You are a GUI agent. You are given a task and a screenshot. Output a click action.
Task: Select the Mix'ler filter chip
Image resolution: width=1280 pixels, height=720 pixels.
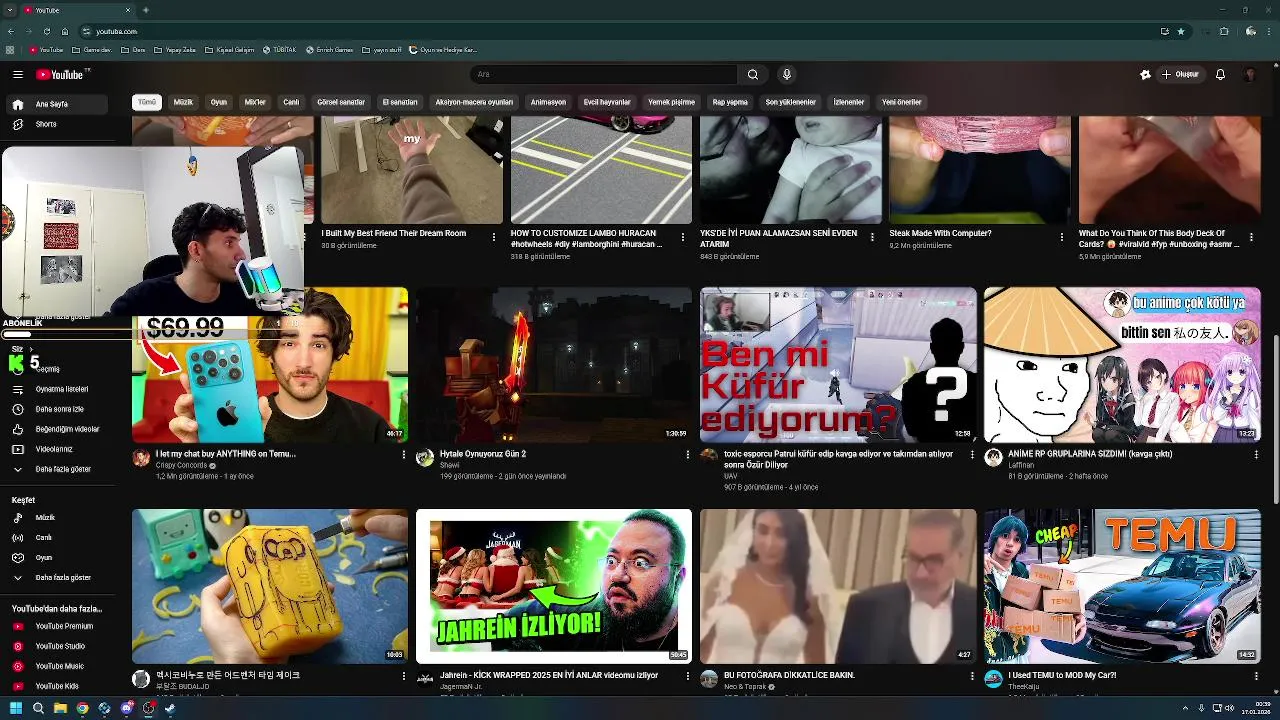(255, 102)
